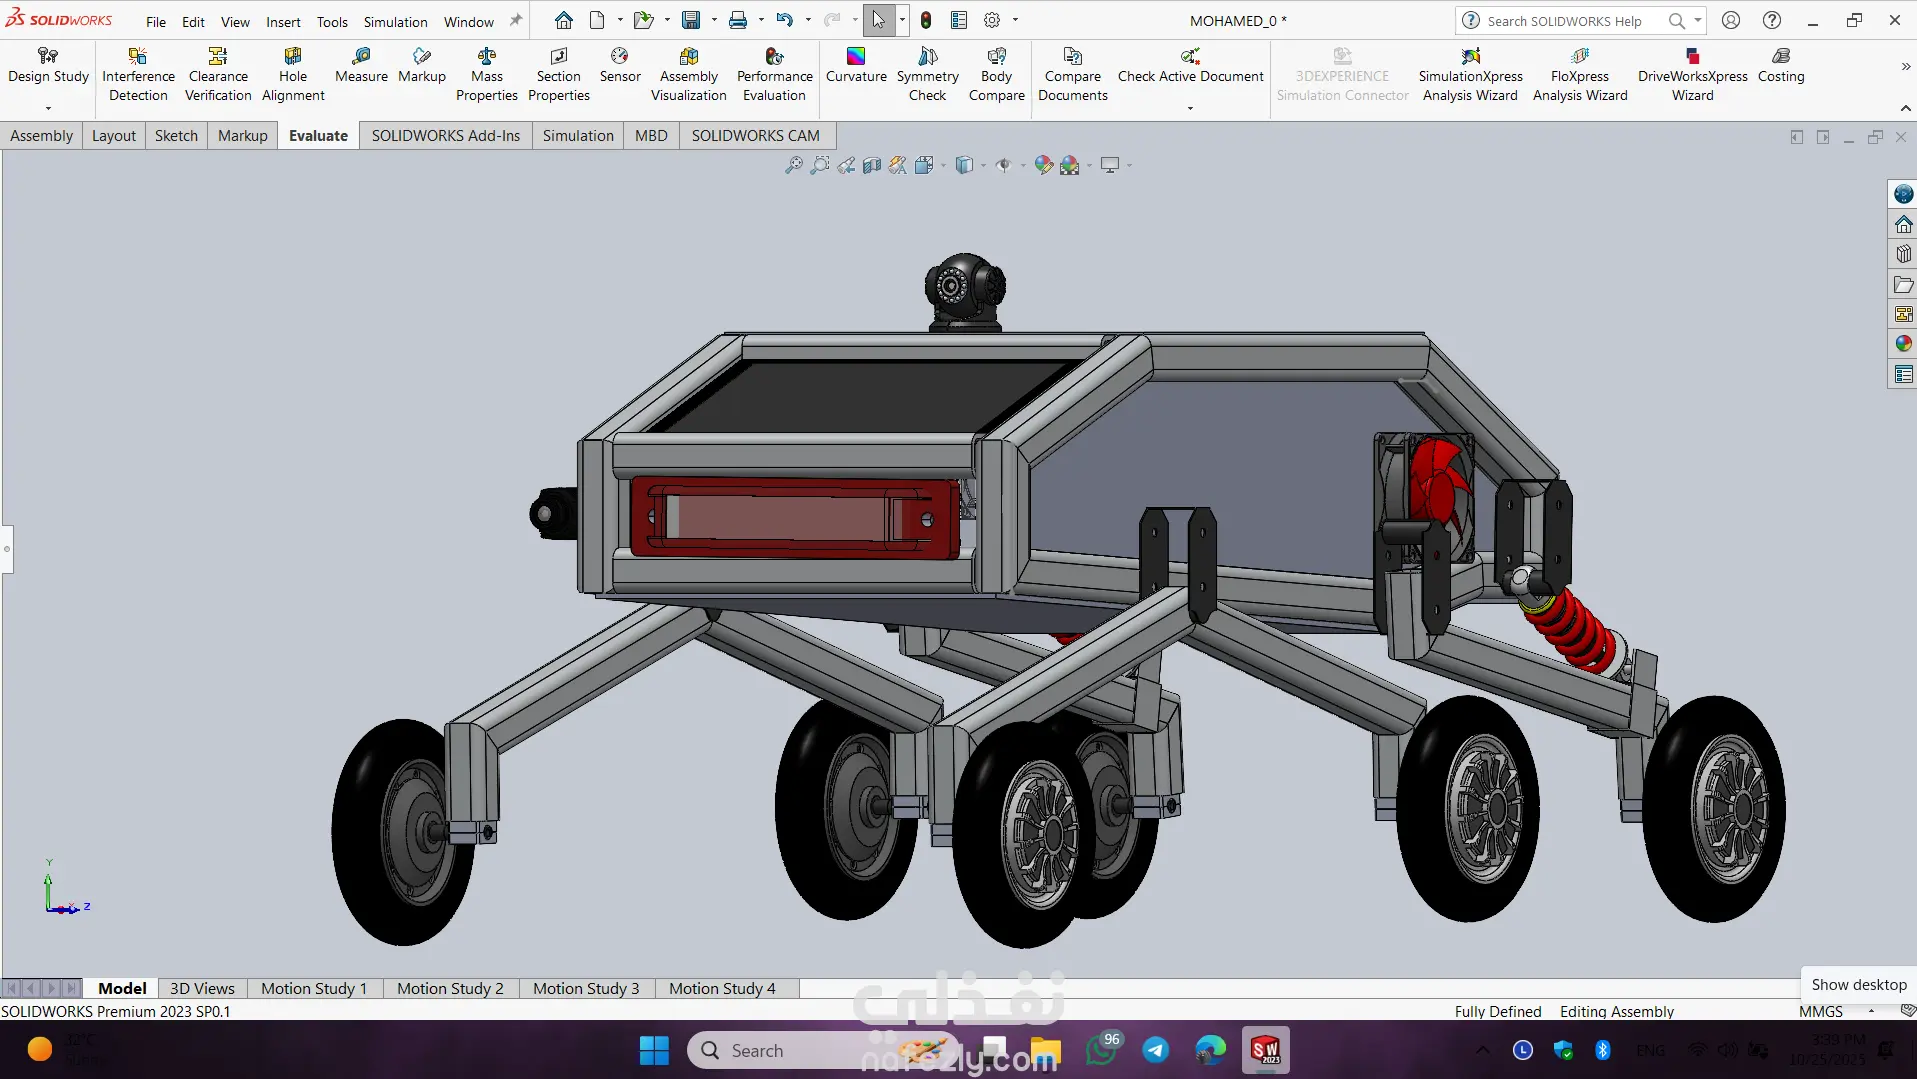The height and width of the screenshot is (1079, 1917).
Task: Open the Design Library pane in task pane
Action: pos(1903,254)
